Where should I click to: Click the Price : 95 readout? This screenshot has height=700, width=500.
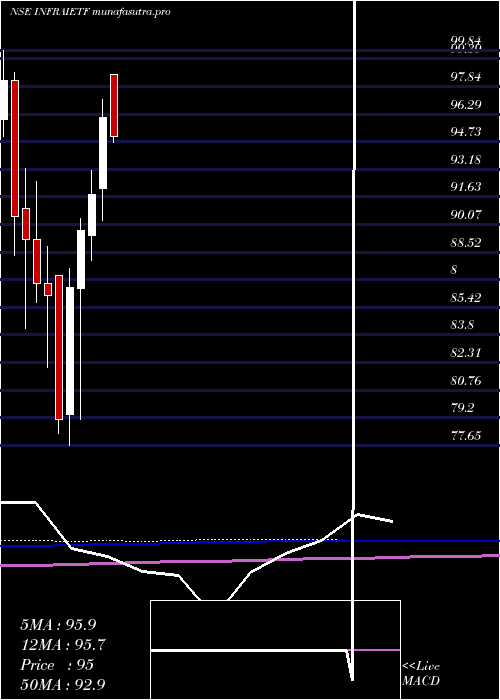tap(57, 665)
